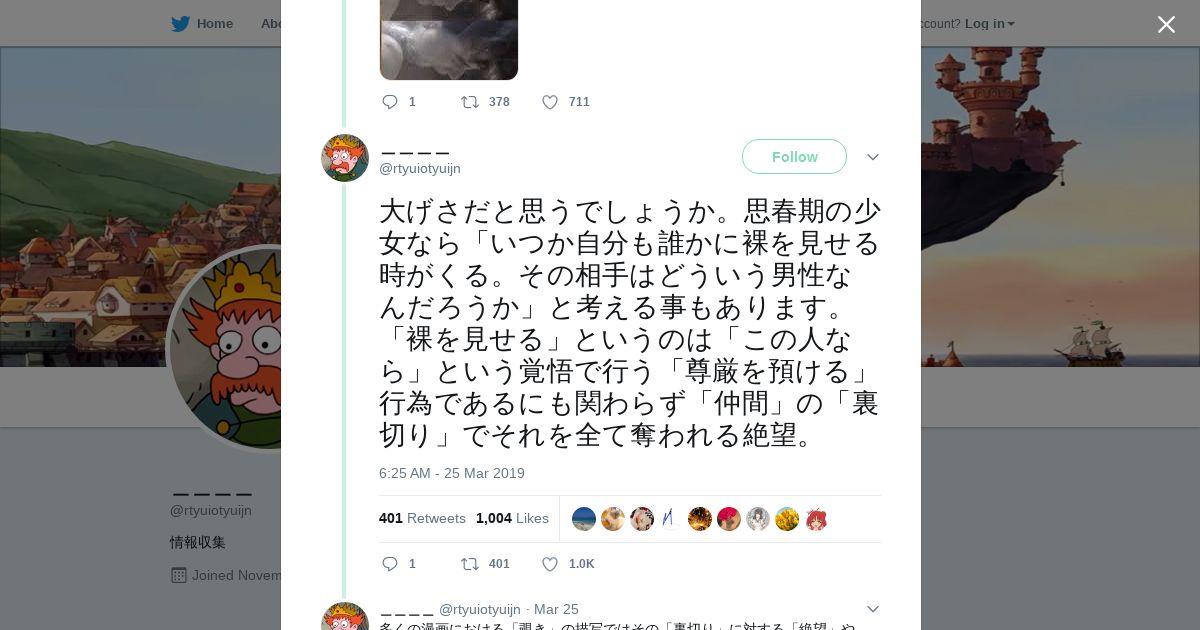1200x630 pixels.
Task: Open the bottom reply tweet's options chevron
Action: pyautogui.click(x=872, y=609)
